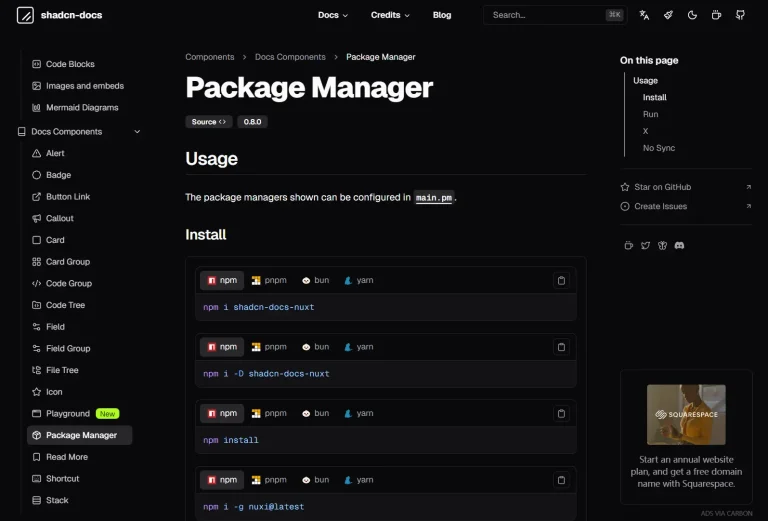Open the Card Group component page

pyautogui.click(x=61, y=262)
